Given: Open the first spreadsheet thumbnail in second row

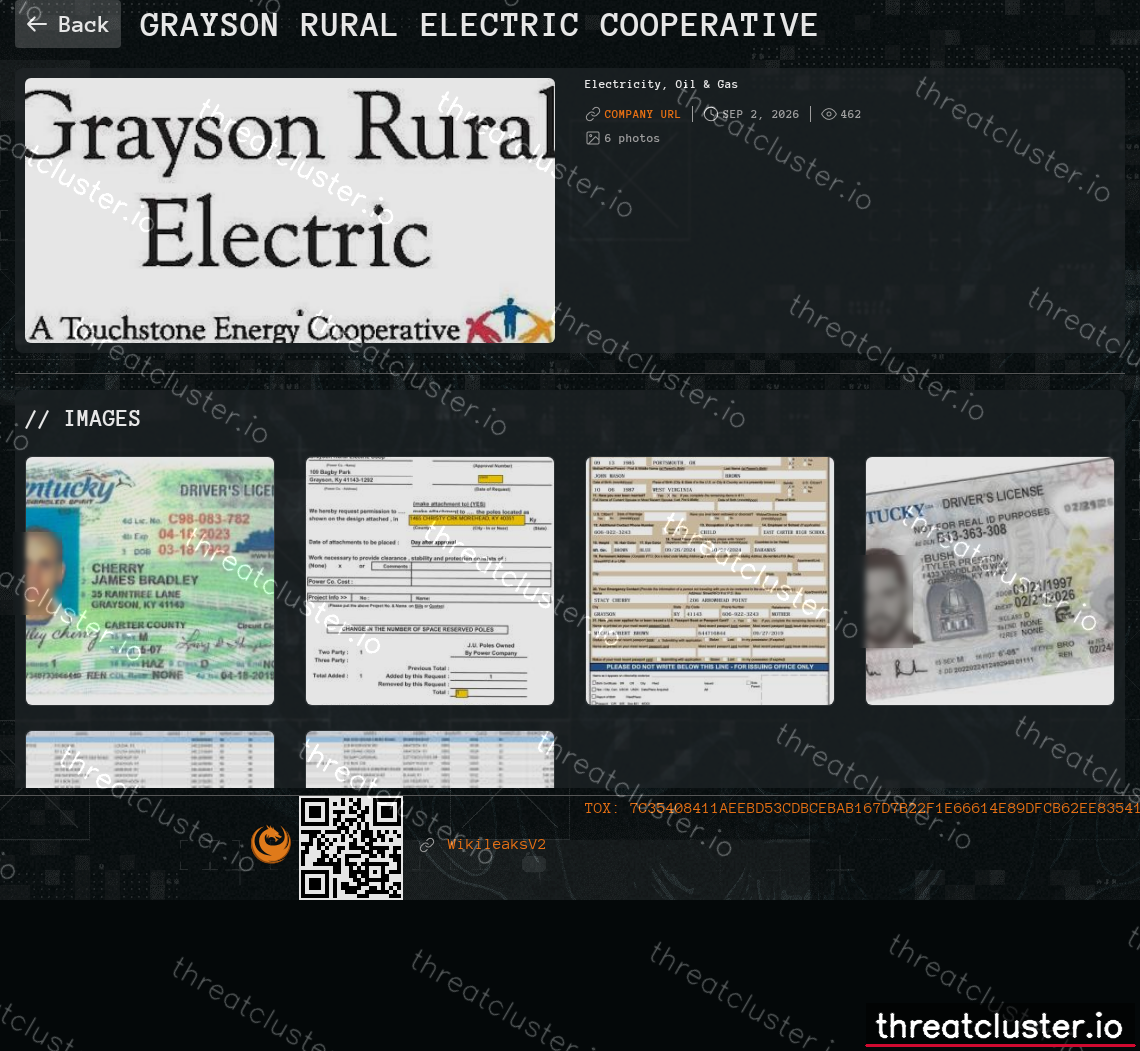Looking at the screenshot, I should [150, 760].
